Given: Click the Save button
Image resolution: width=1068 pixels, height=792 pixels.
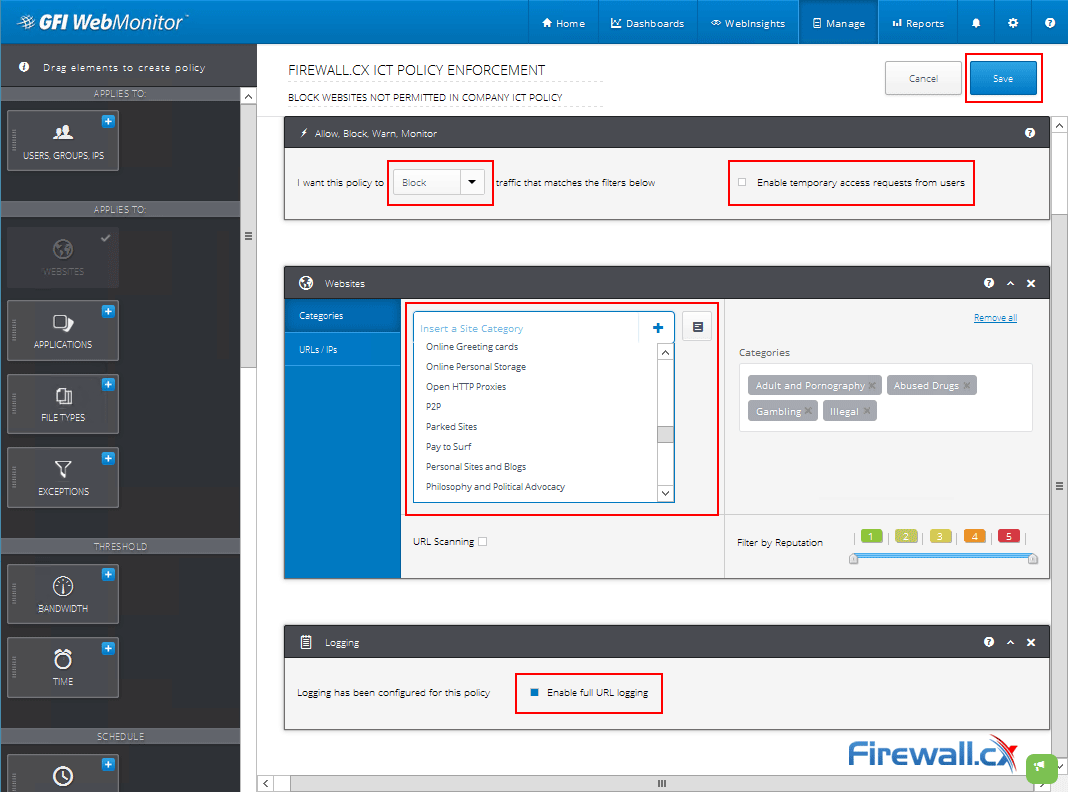Looking at the screenshot, I should pos(1003,78).
